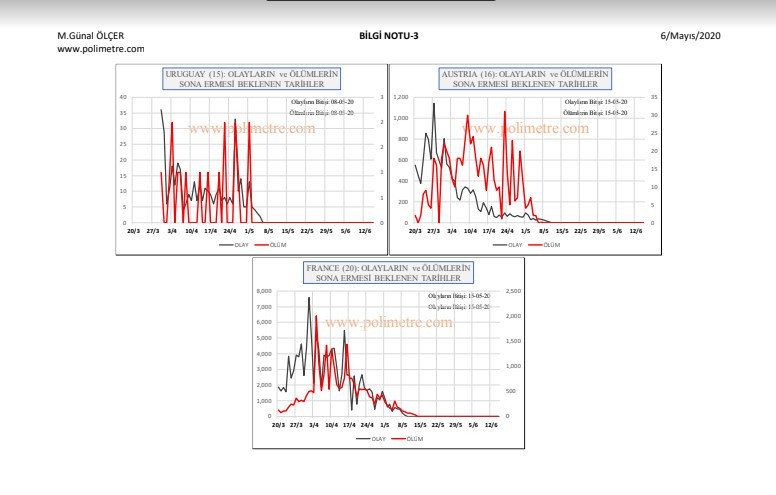Click the OLAY legend entry in France chart
The image size is (776, 495).
point(372,438)
